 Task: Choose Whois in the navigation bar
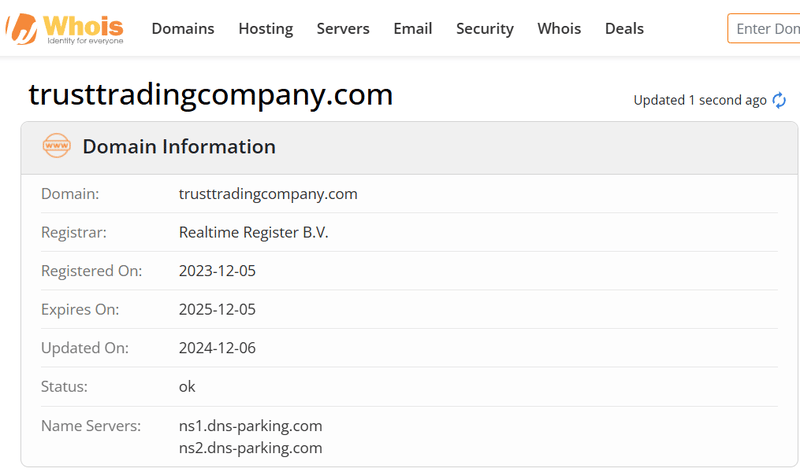tap(559, 28)
